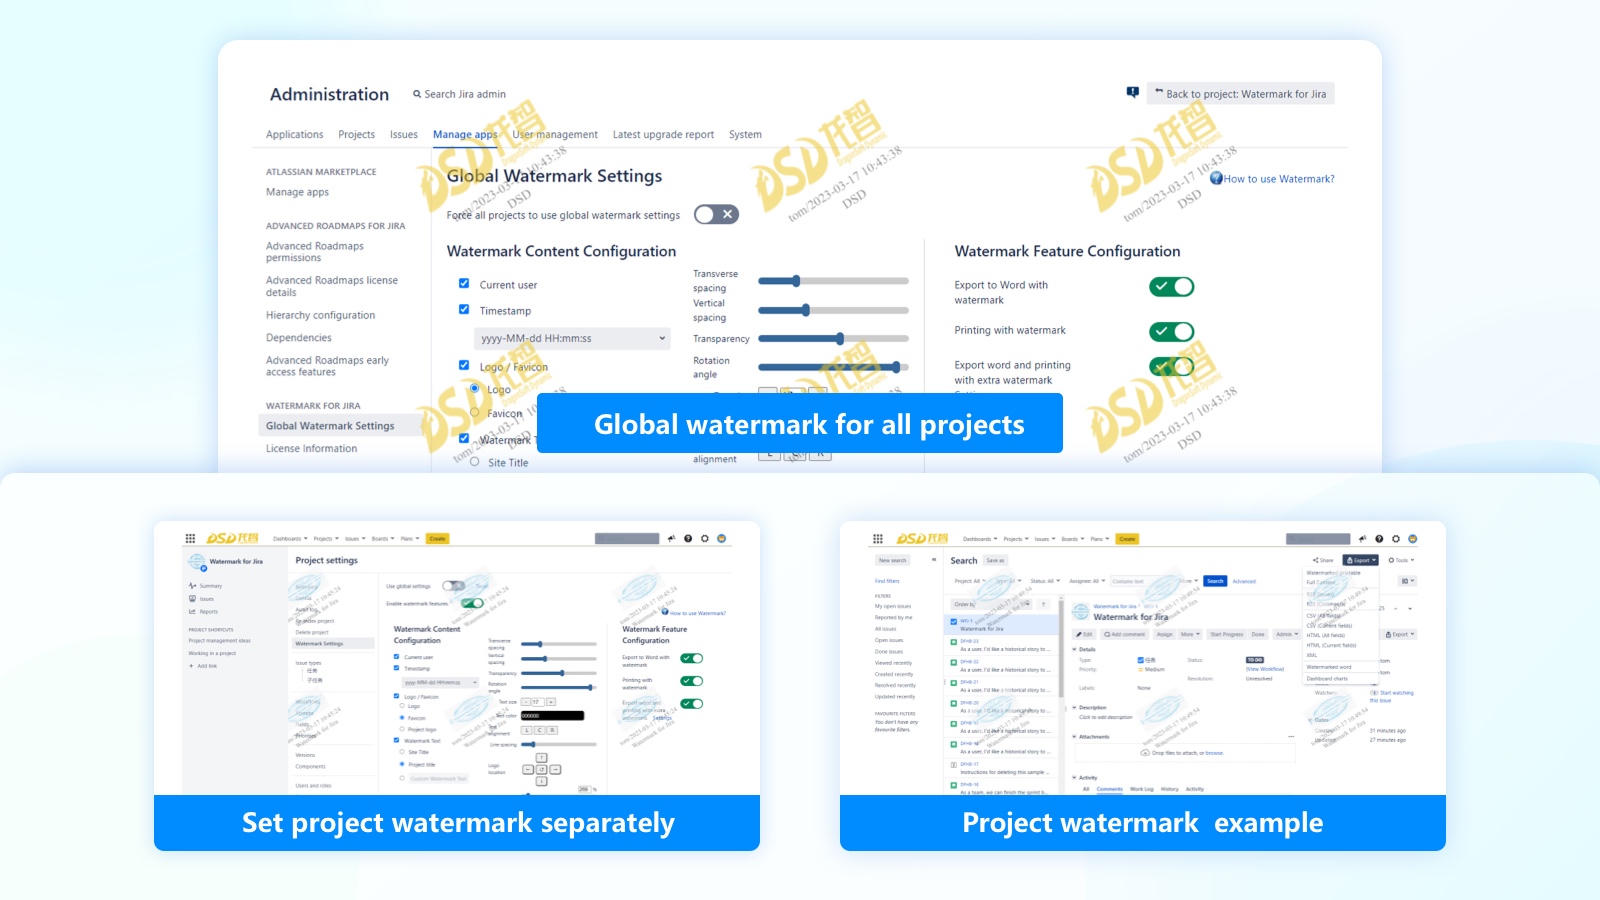
Task: Open the Plans dropdown in the Project settings header
Action: pos(410,539)
